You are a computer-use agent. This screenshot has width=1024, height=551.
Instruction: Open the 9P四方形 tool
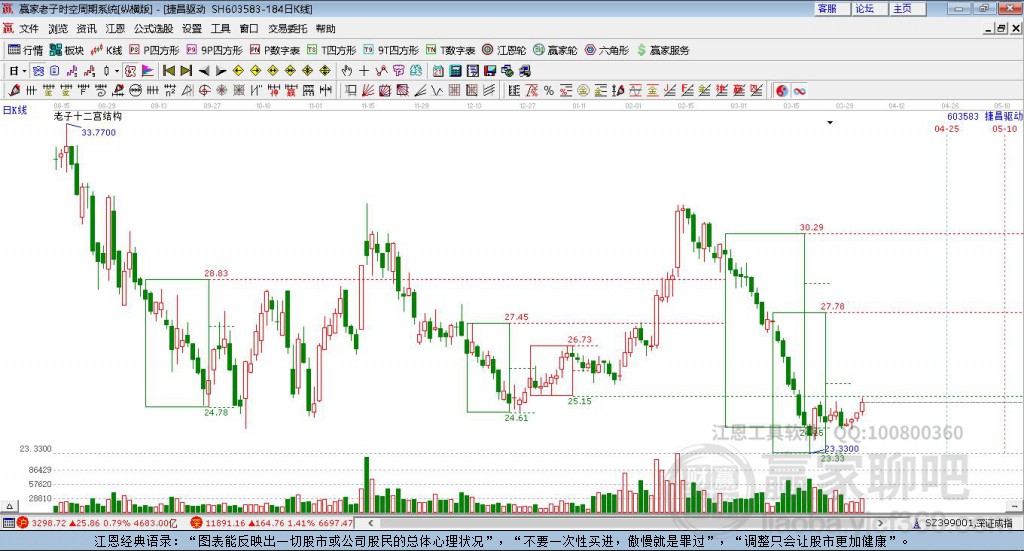[x=214, y=50]
